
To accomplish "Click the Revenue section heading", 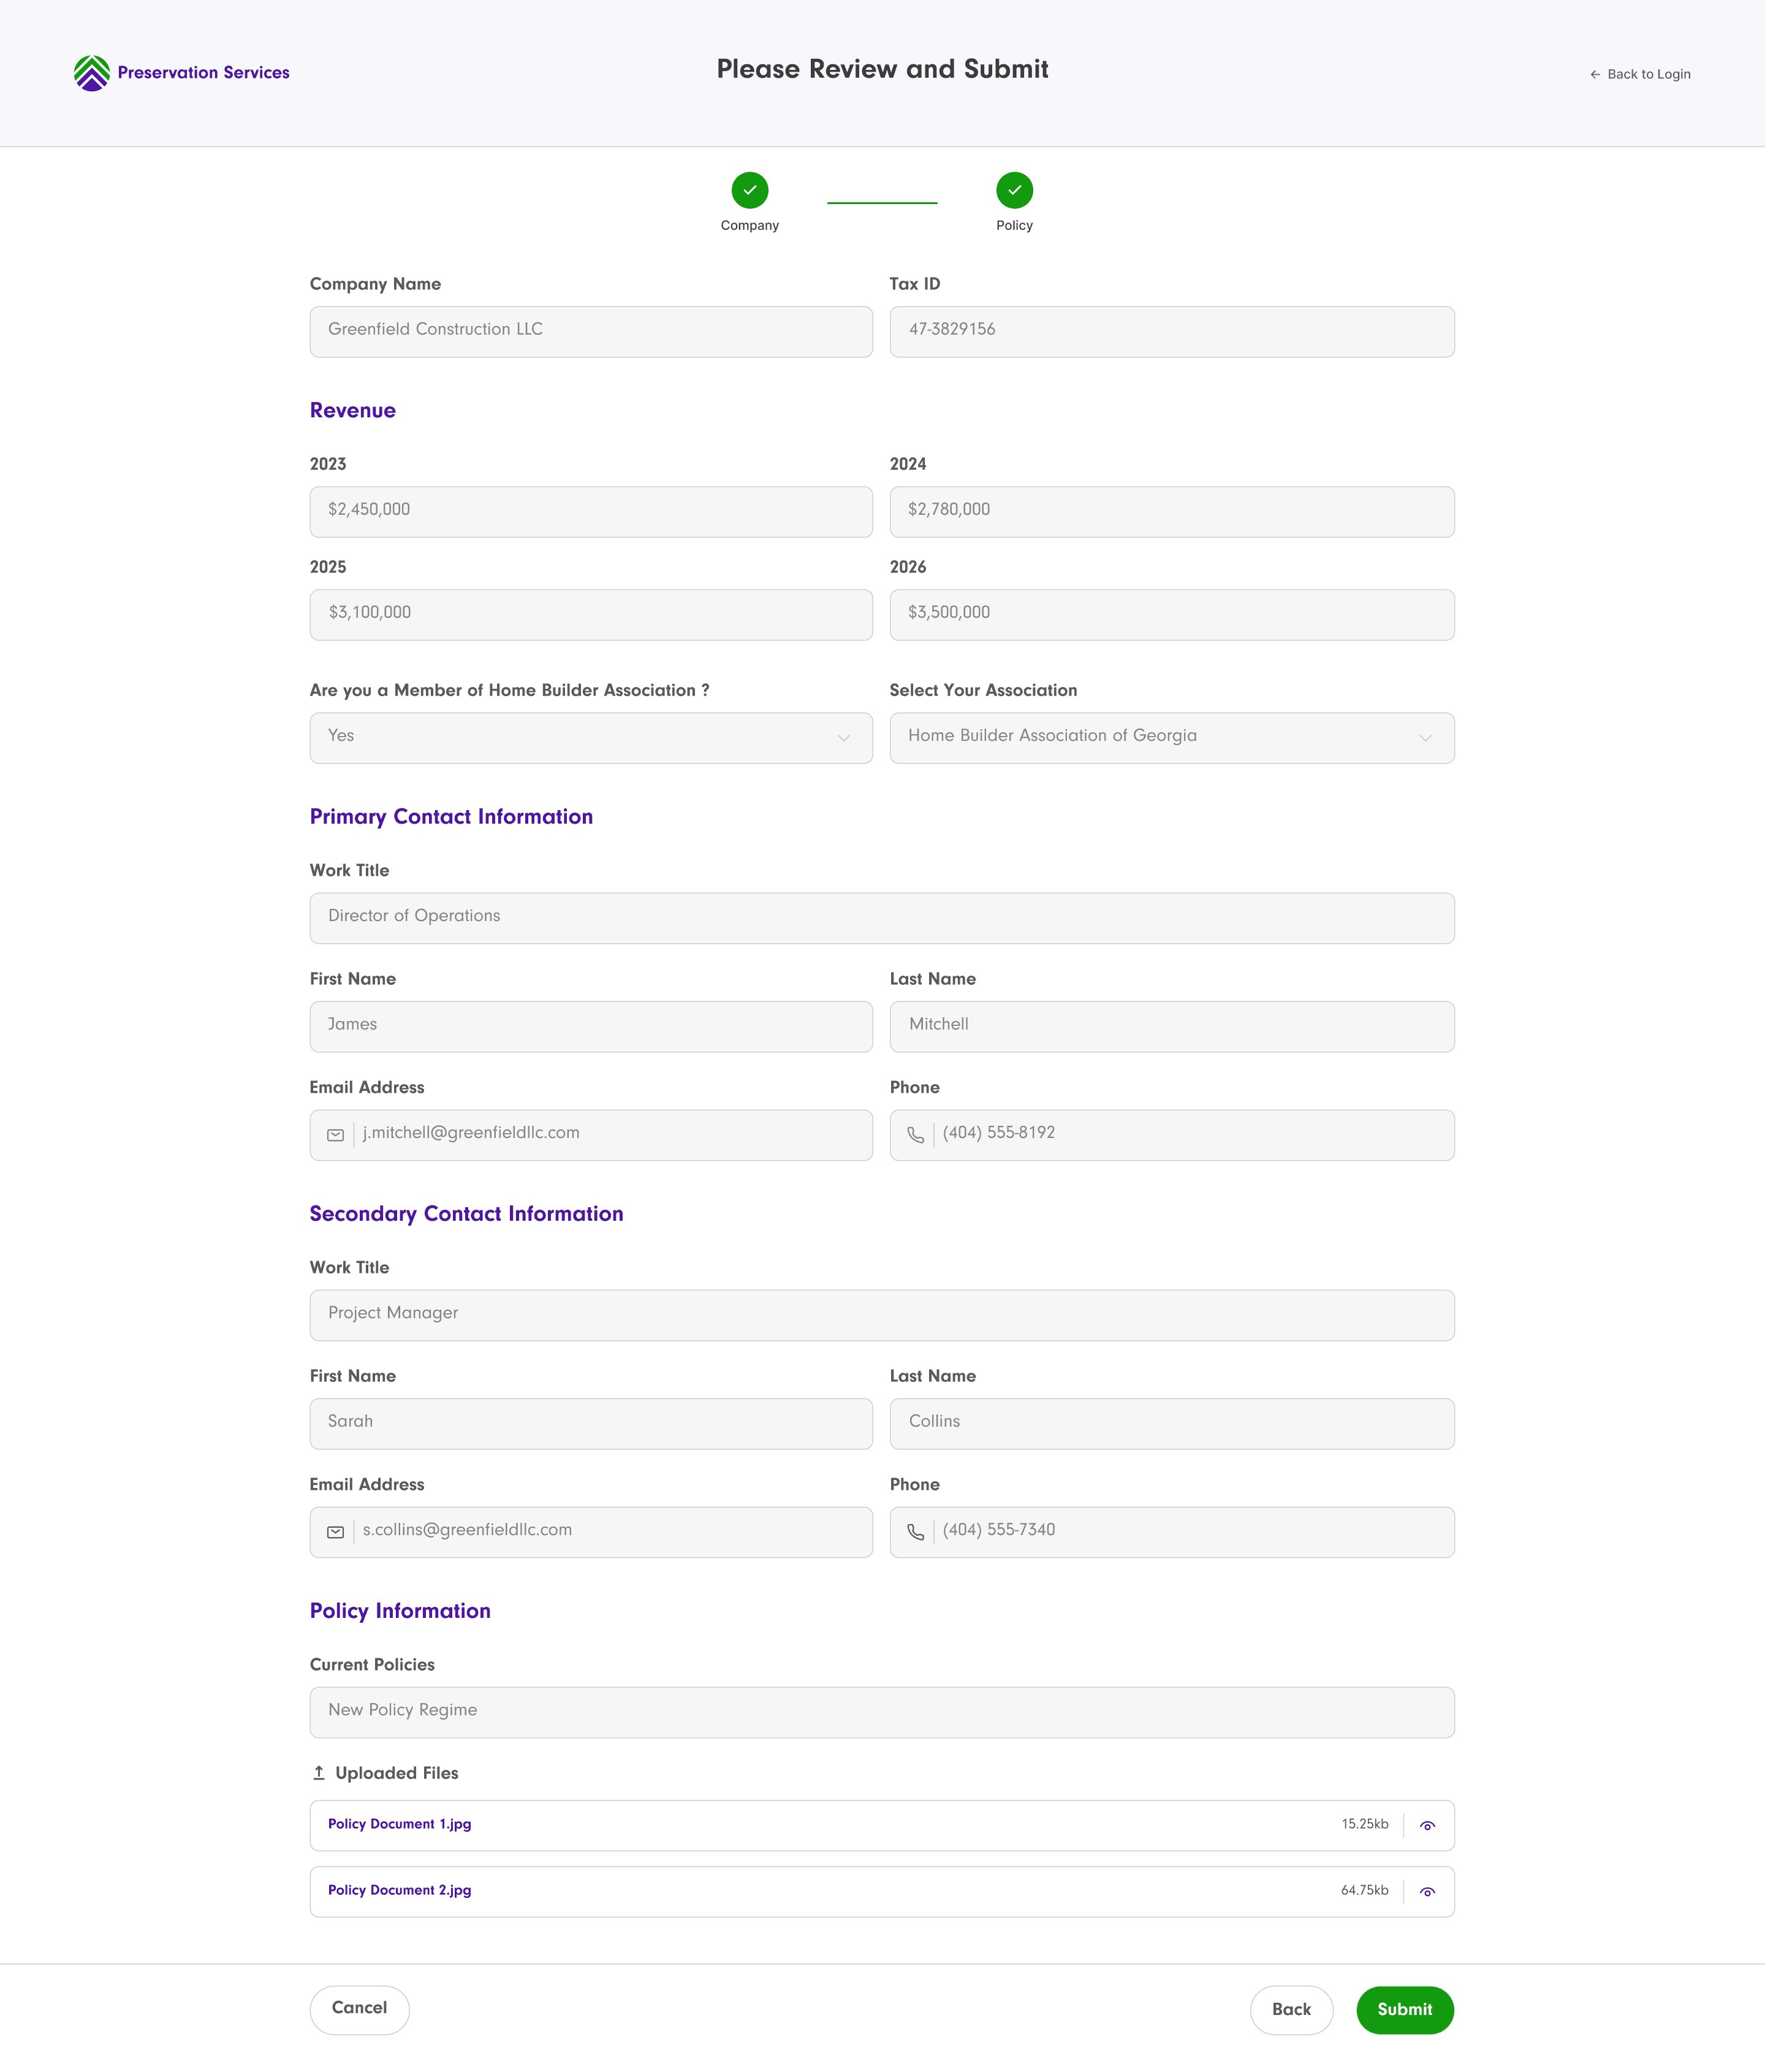I will [353, 410].
